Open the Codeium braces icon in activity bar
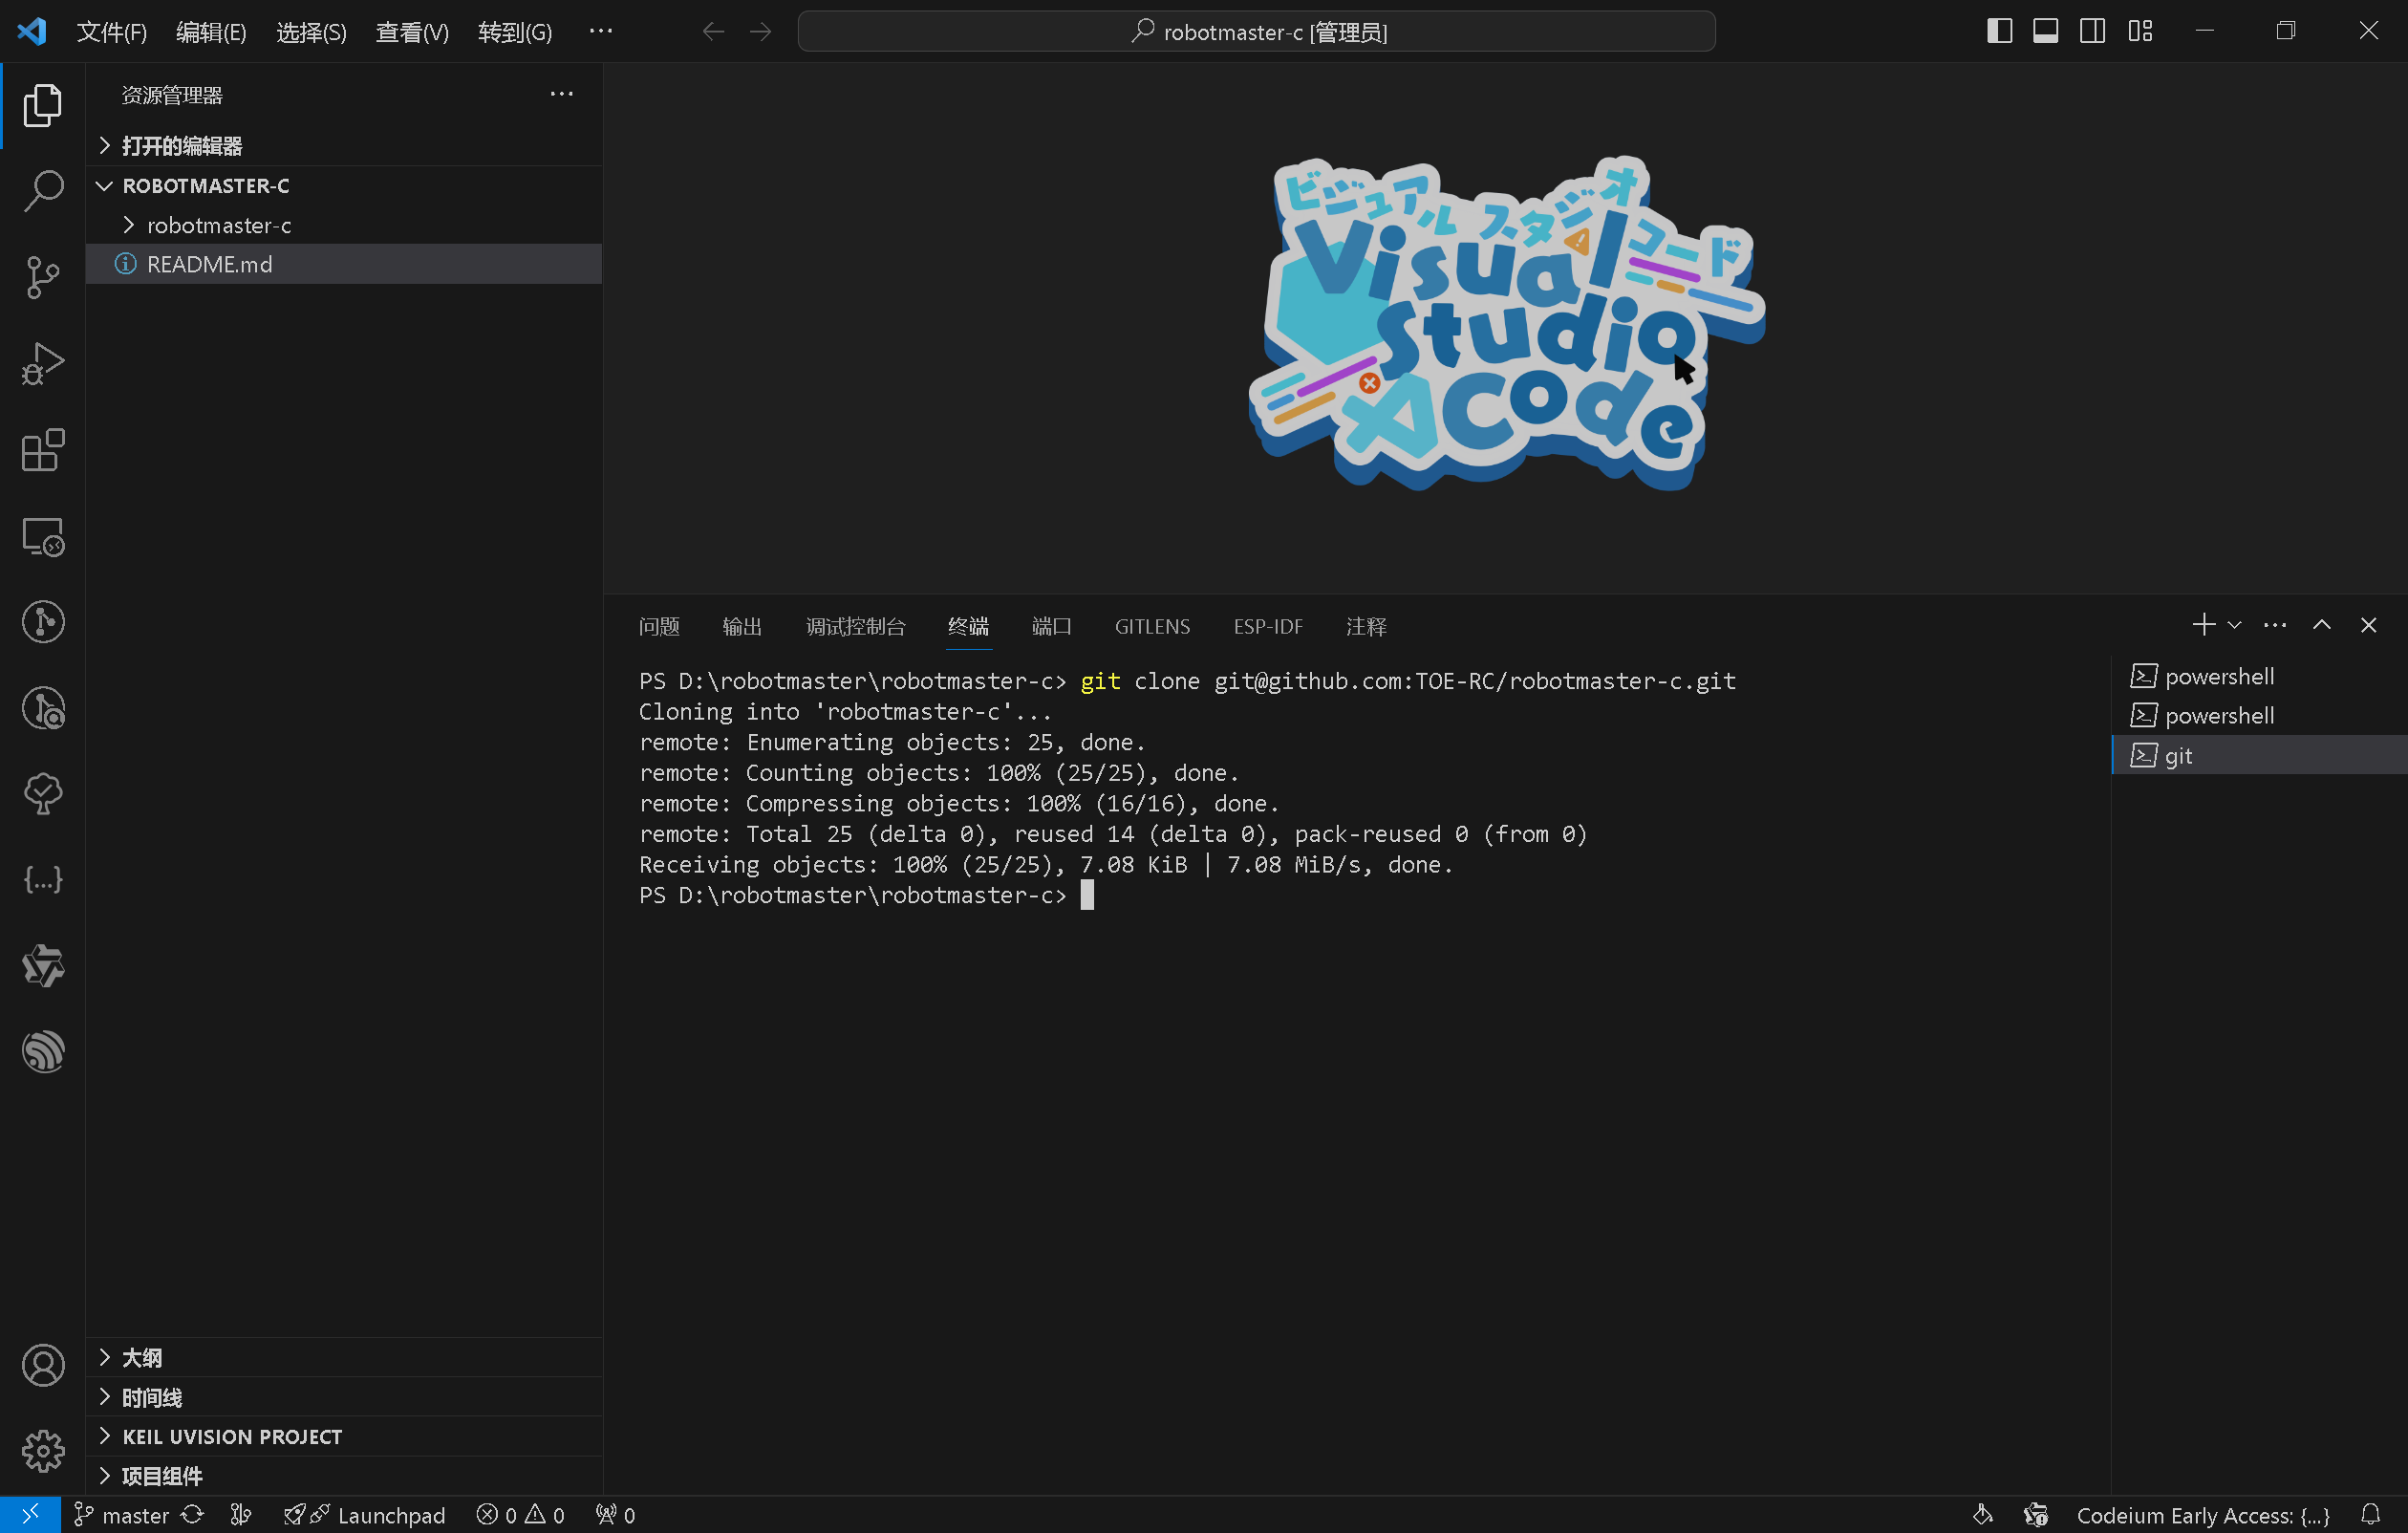This screenshot has height=1533, width=2408. (x=43, y=880)
